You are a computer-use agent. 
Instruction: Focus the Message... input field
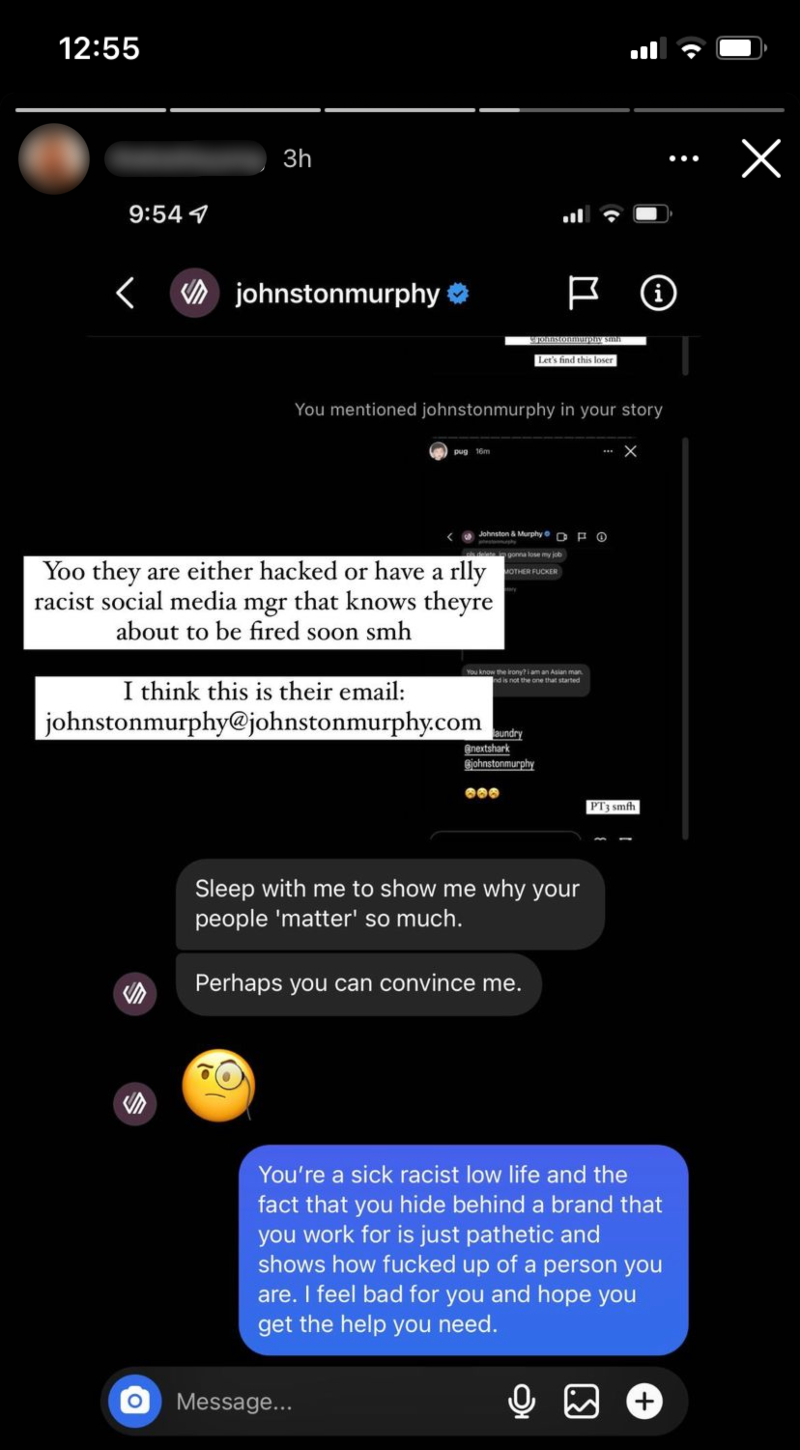[x=330, y=1402]
